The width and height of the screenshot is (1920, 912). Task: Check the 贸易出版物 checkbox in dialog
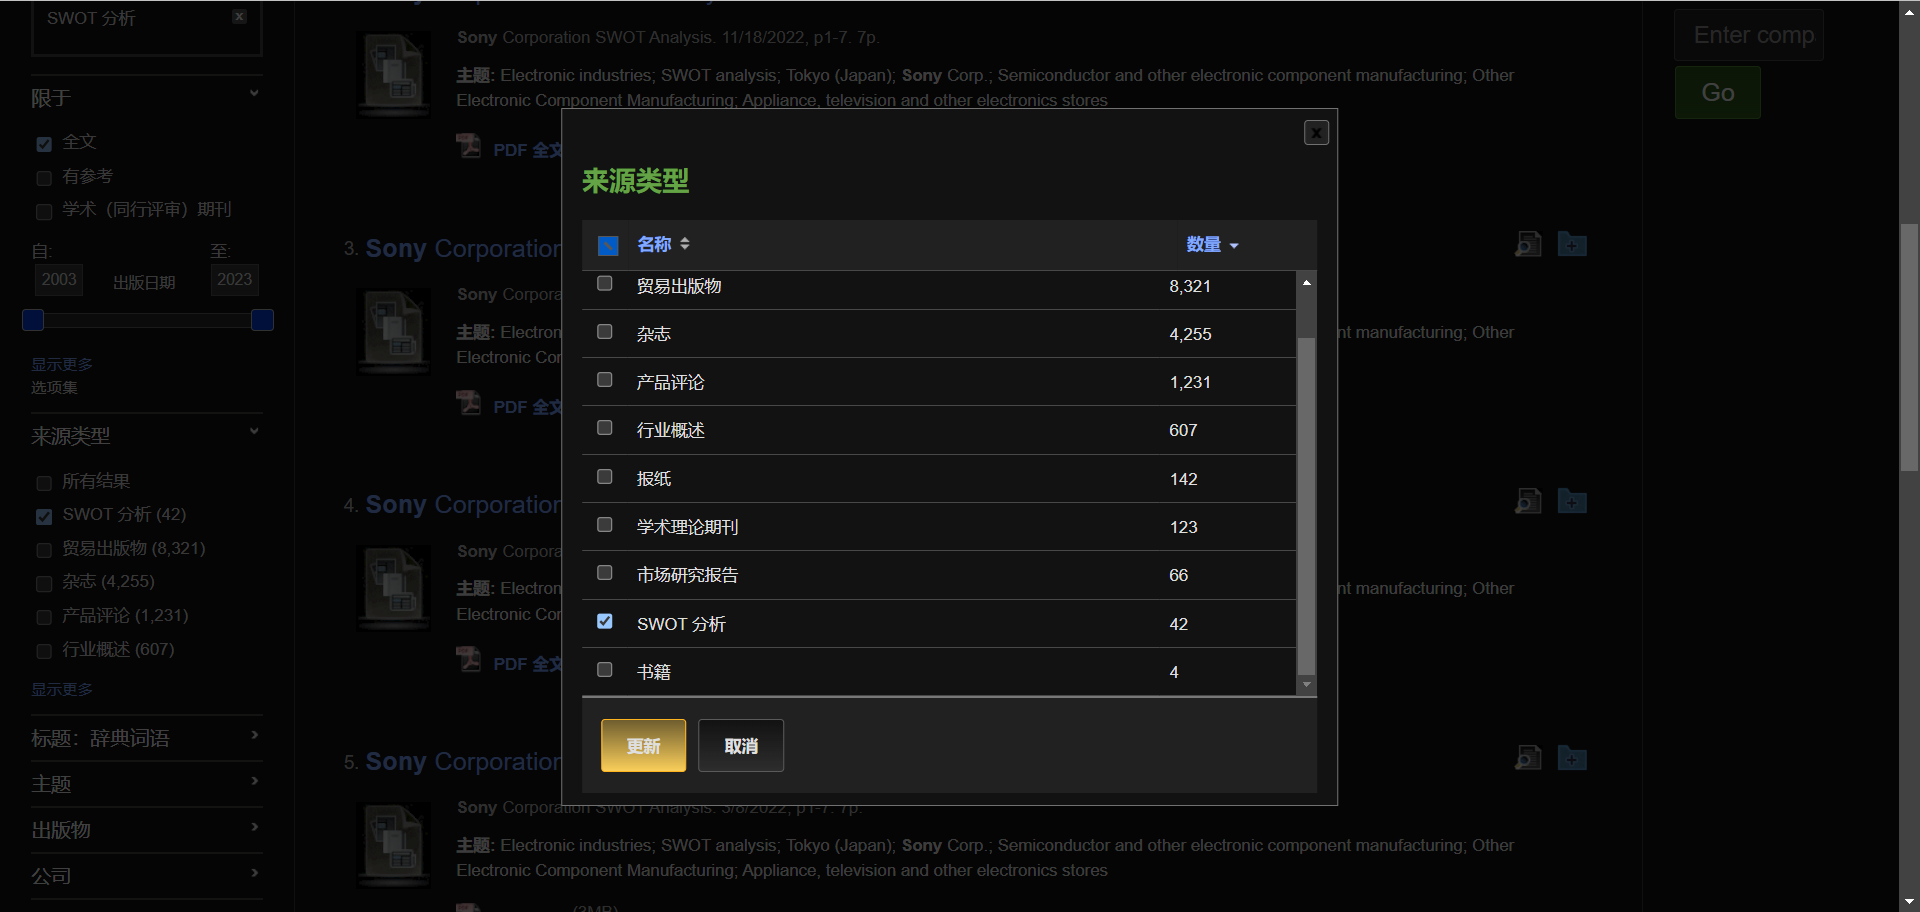tap(605, 284)
